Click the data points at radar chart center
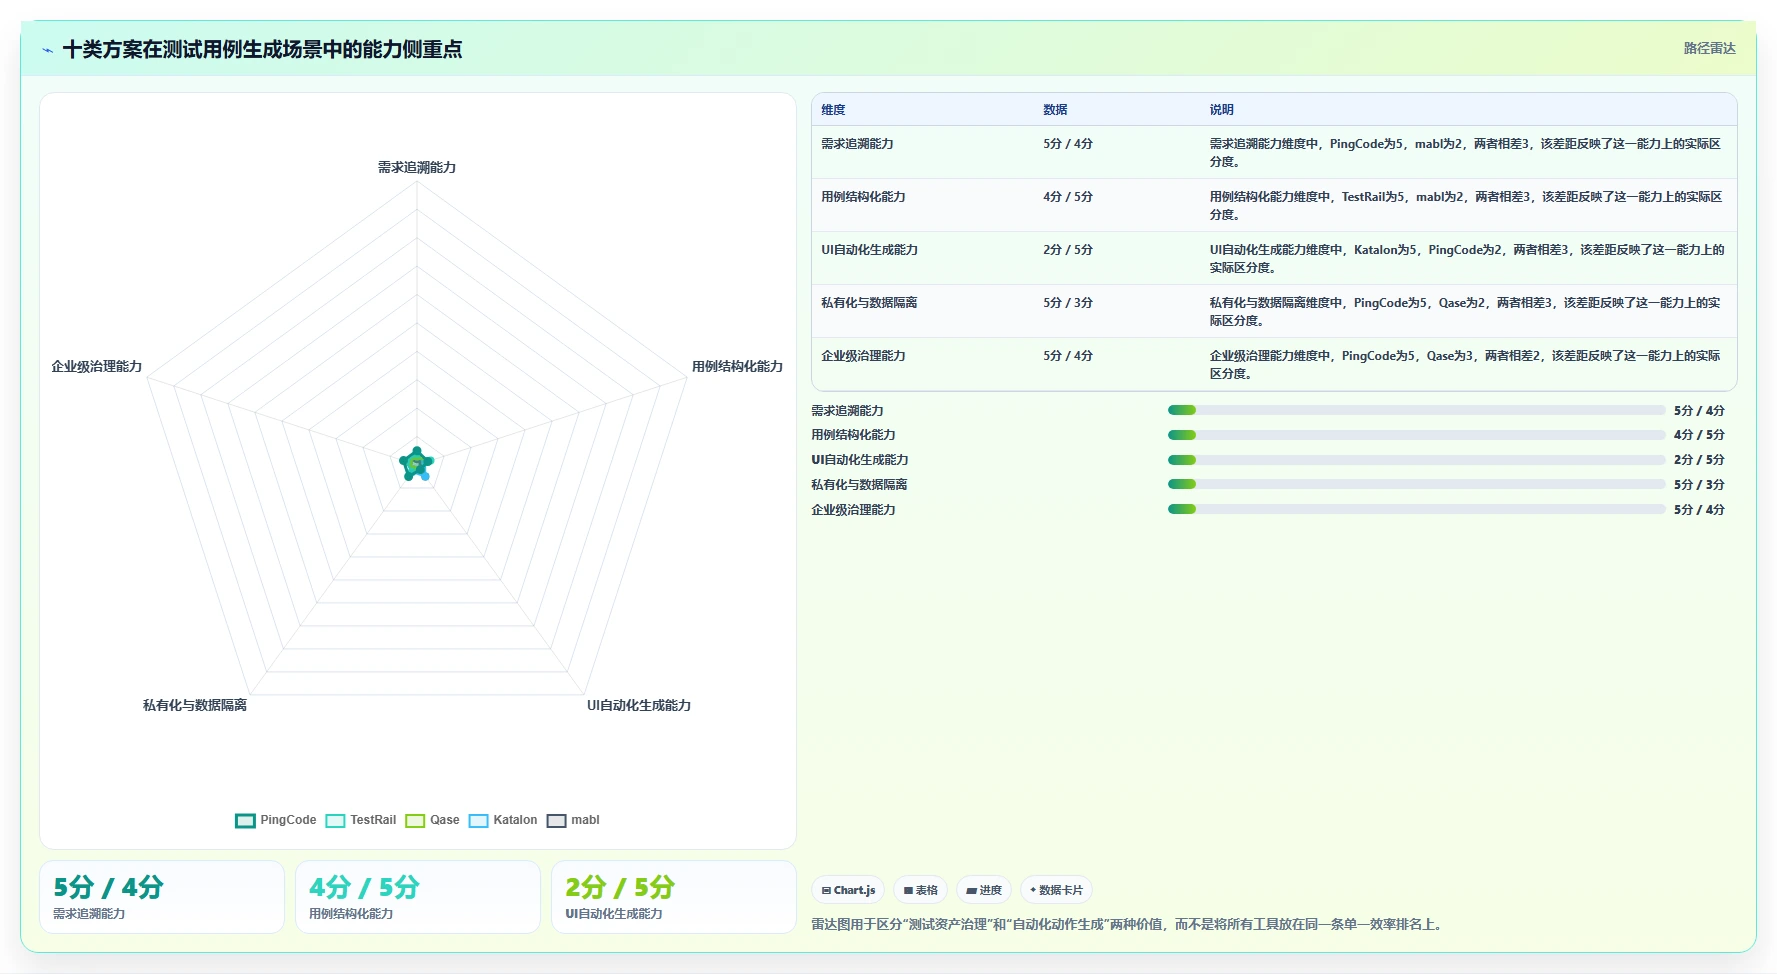 (416, 464)
